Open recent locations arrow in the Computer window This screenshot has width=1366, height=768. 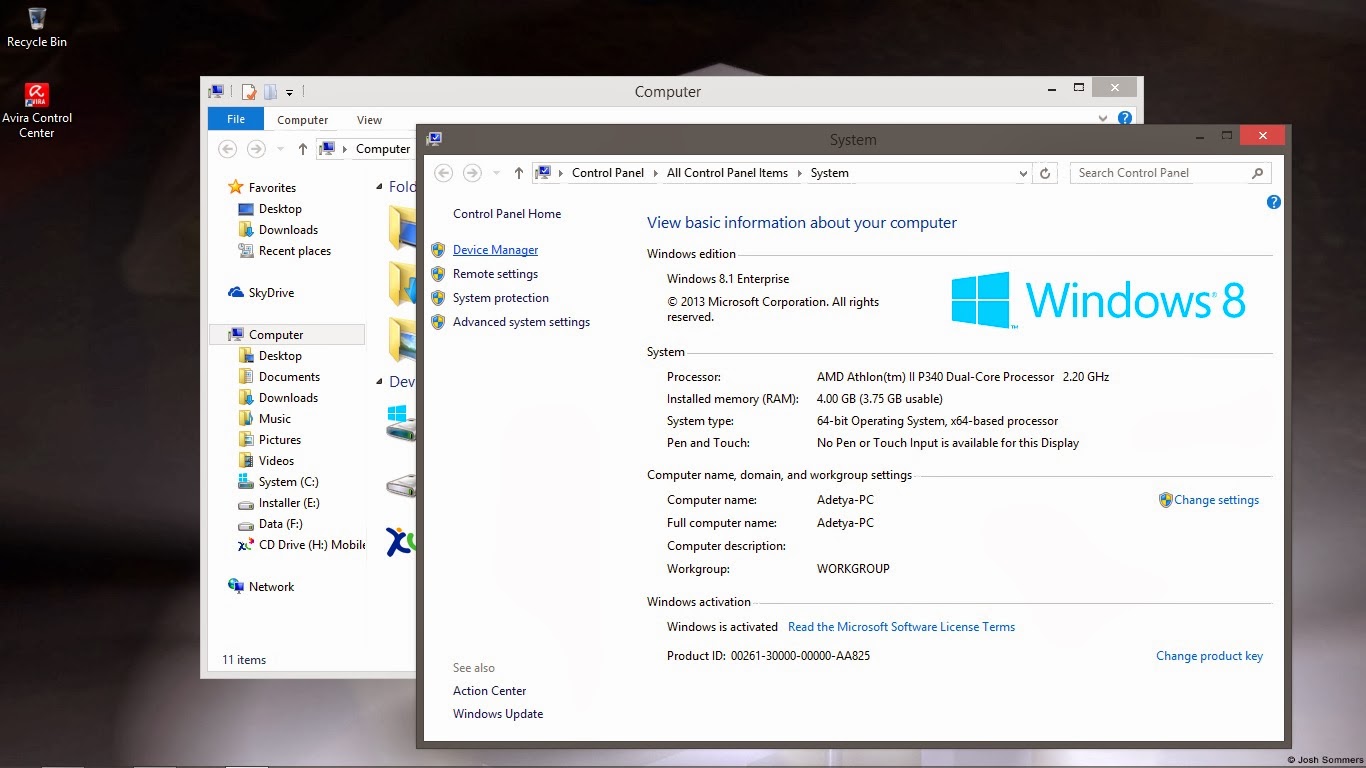[279, 150]
